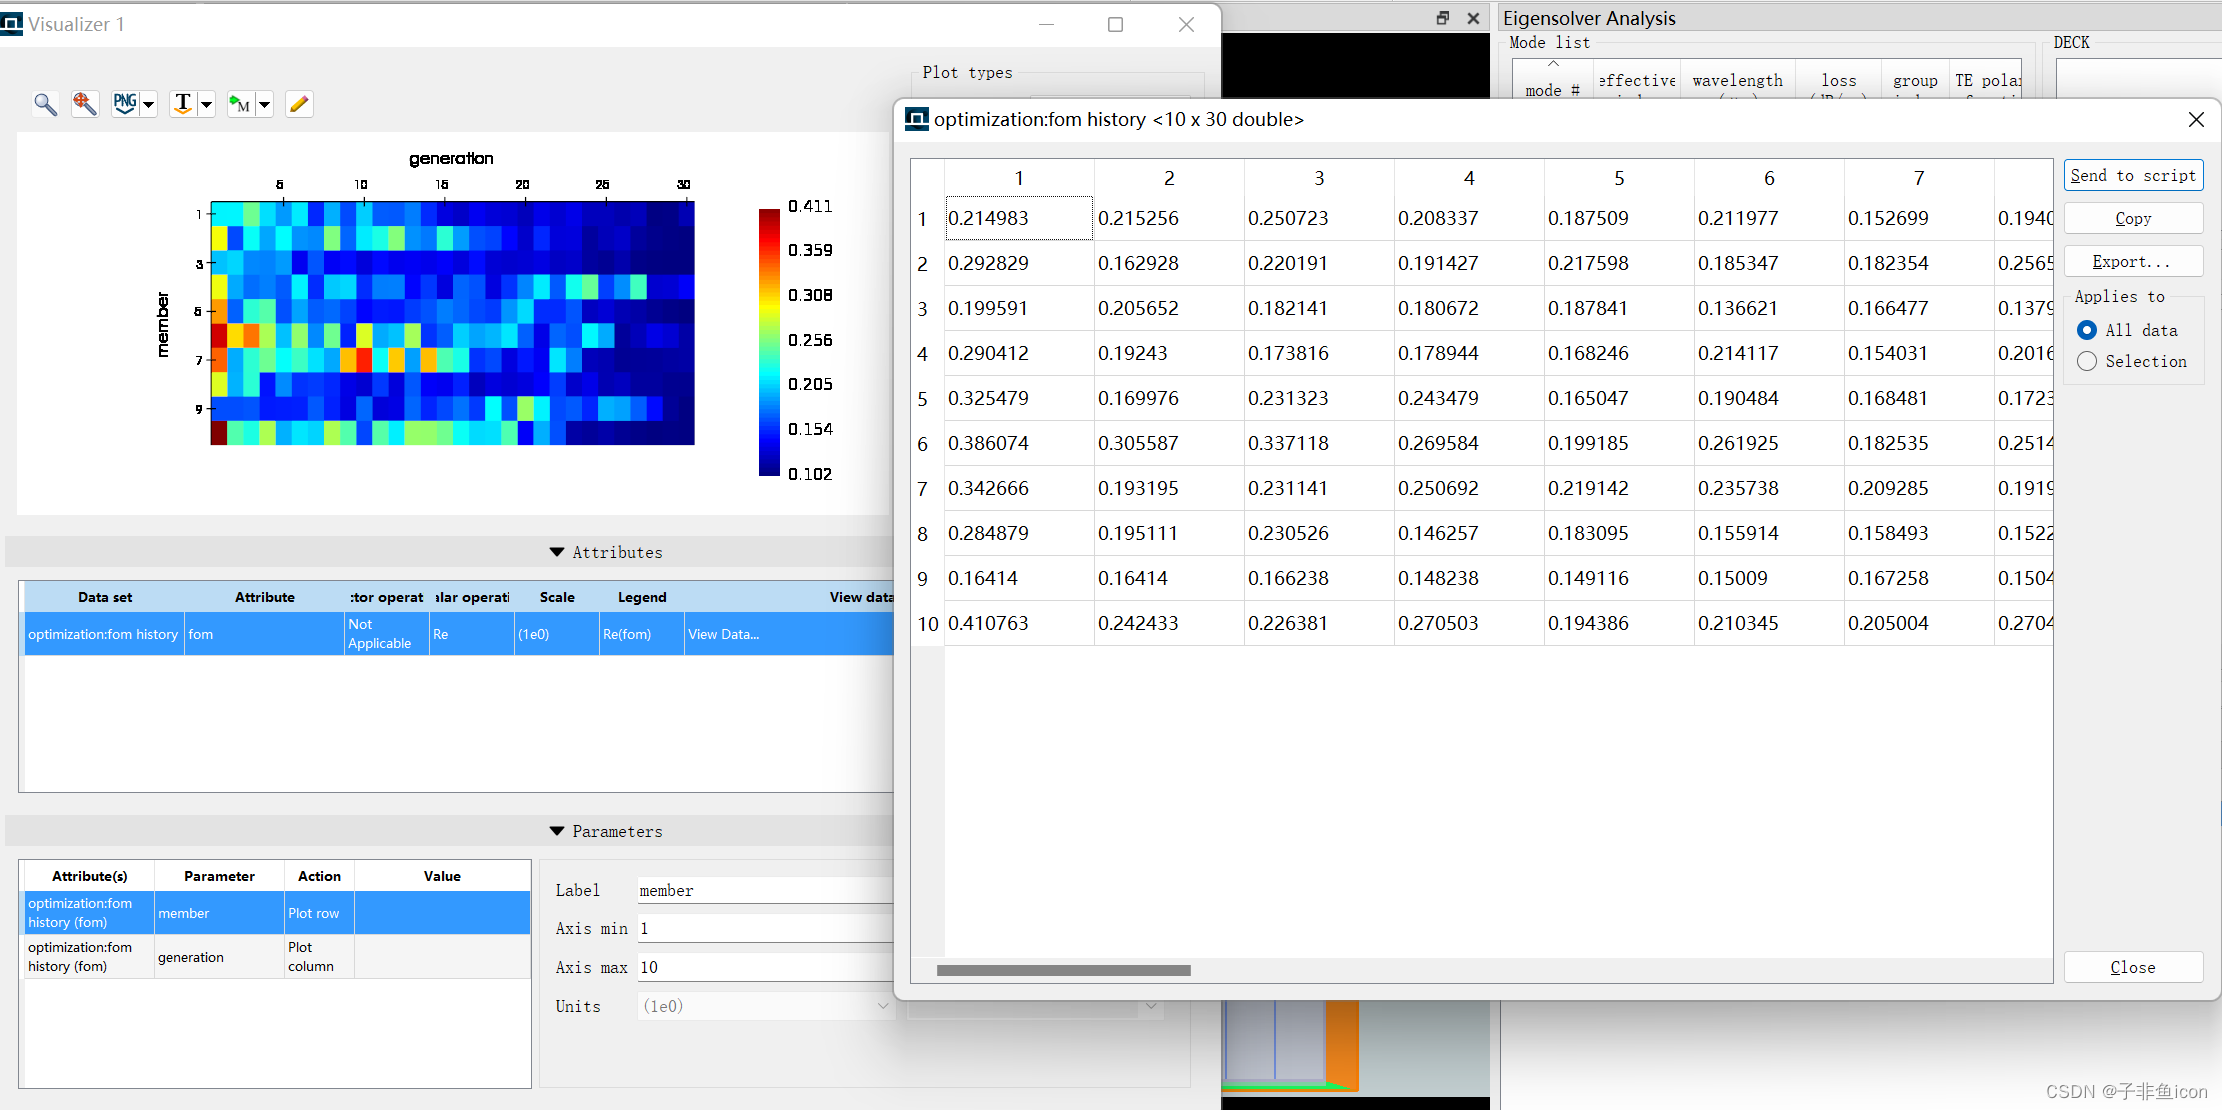This screenshot has width=2222, height=1110.
Task: Open the text export dropdown arrow
Action: (x=207, y=104)
